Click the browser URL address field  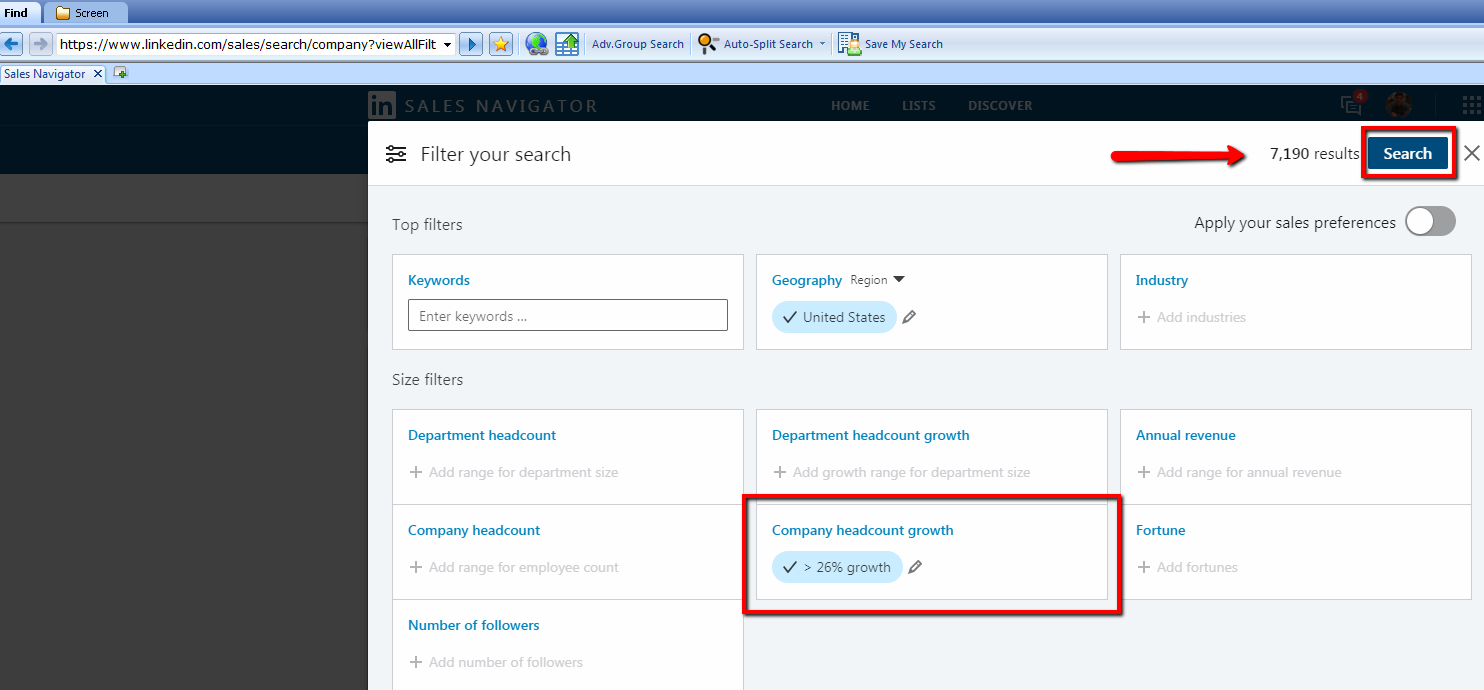pos(247,44)
